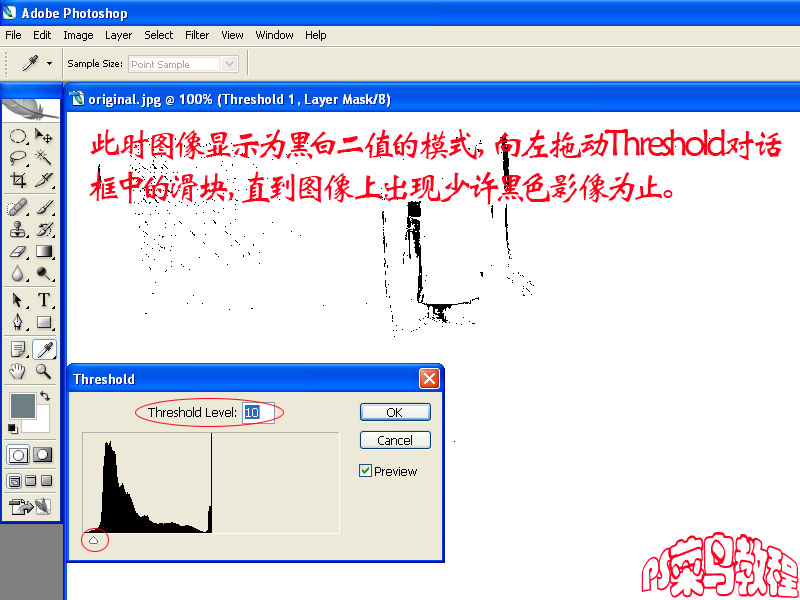800x600 pixels.
Task: Select the Eyedropper tool in toolbox
Action: pos(44,349)
